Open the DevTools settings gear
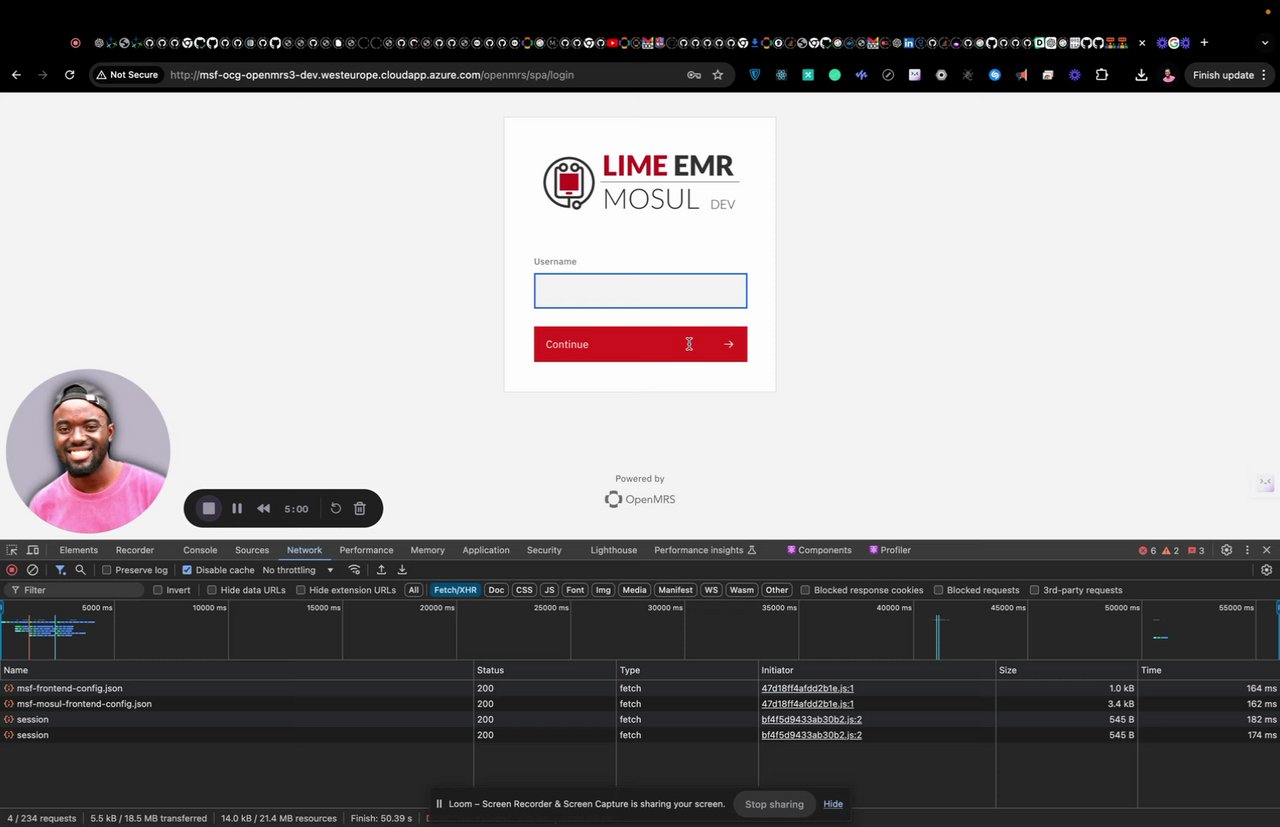Image resolution: width=1280 pixels, height=827 pixels. coord(1227,550)
